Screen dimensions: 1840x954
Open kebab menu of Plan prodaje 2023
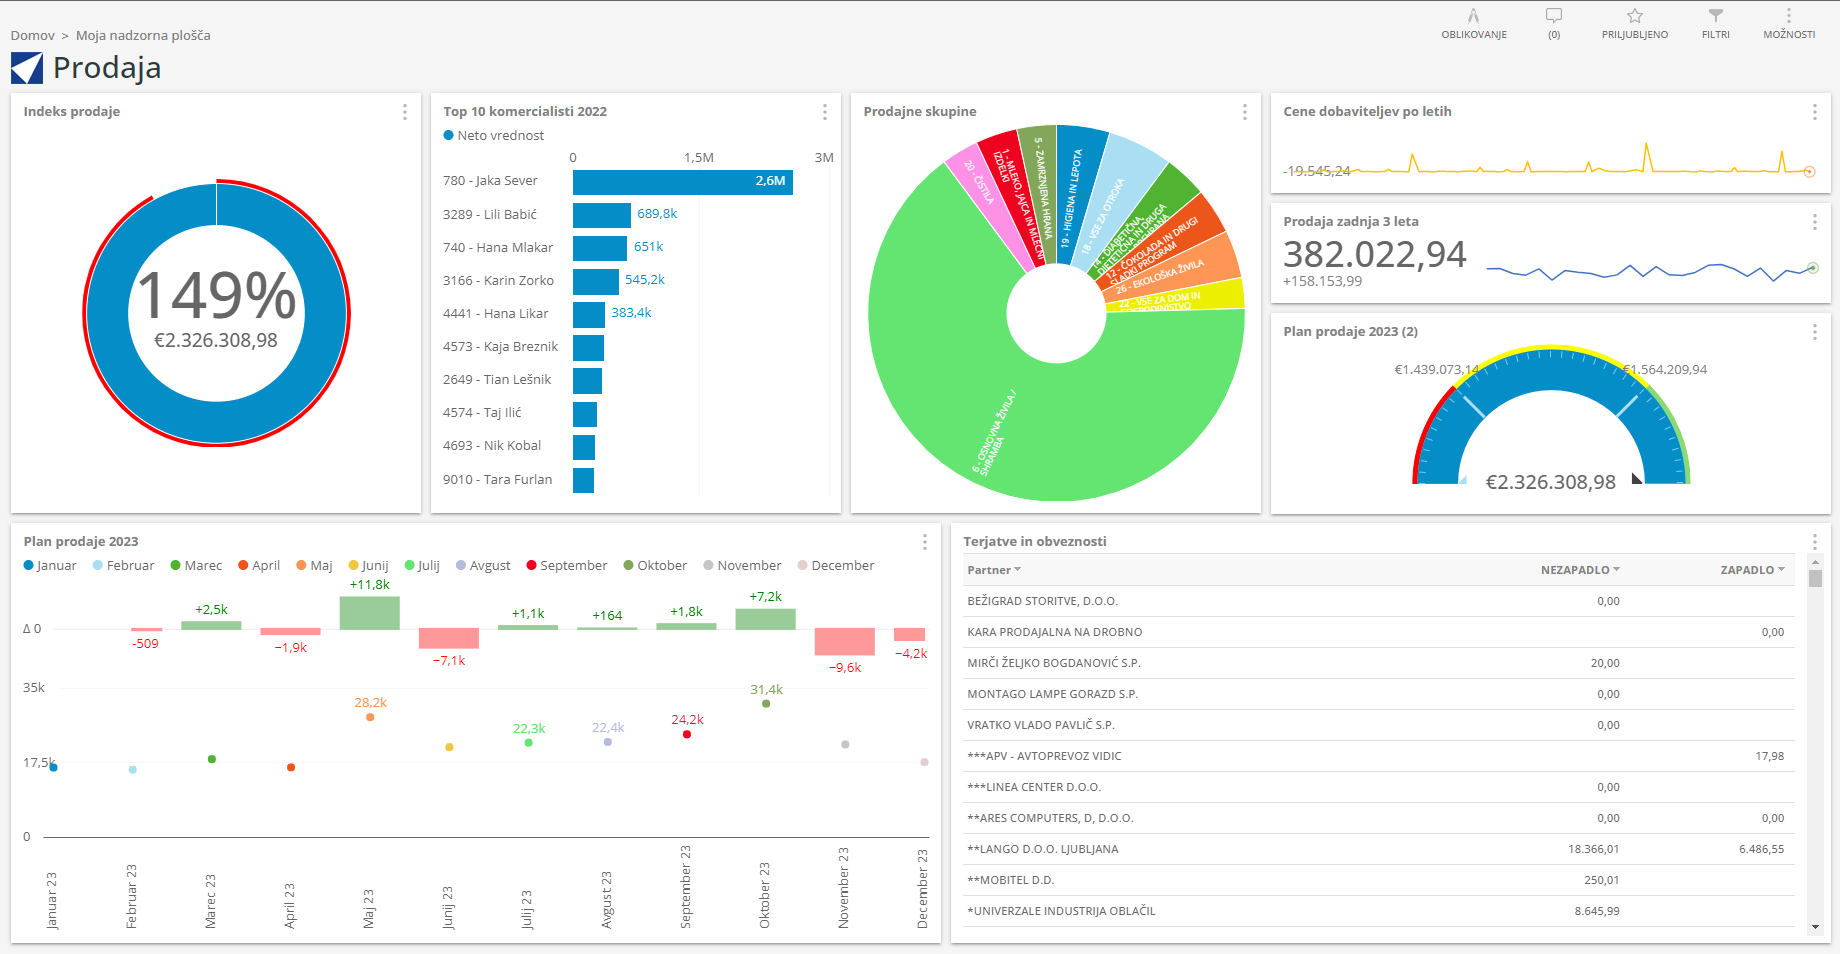[925, 542]
